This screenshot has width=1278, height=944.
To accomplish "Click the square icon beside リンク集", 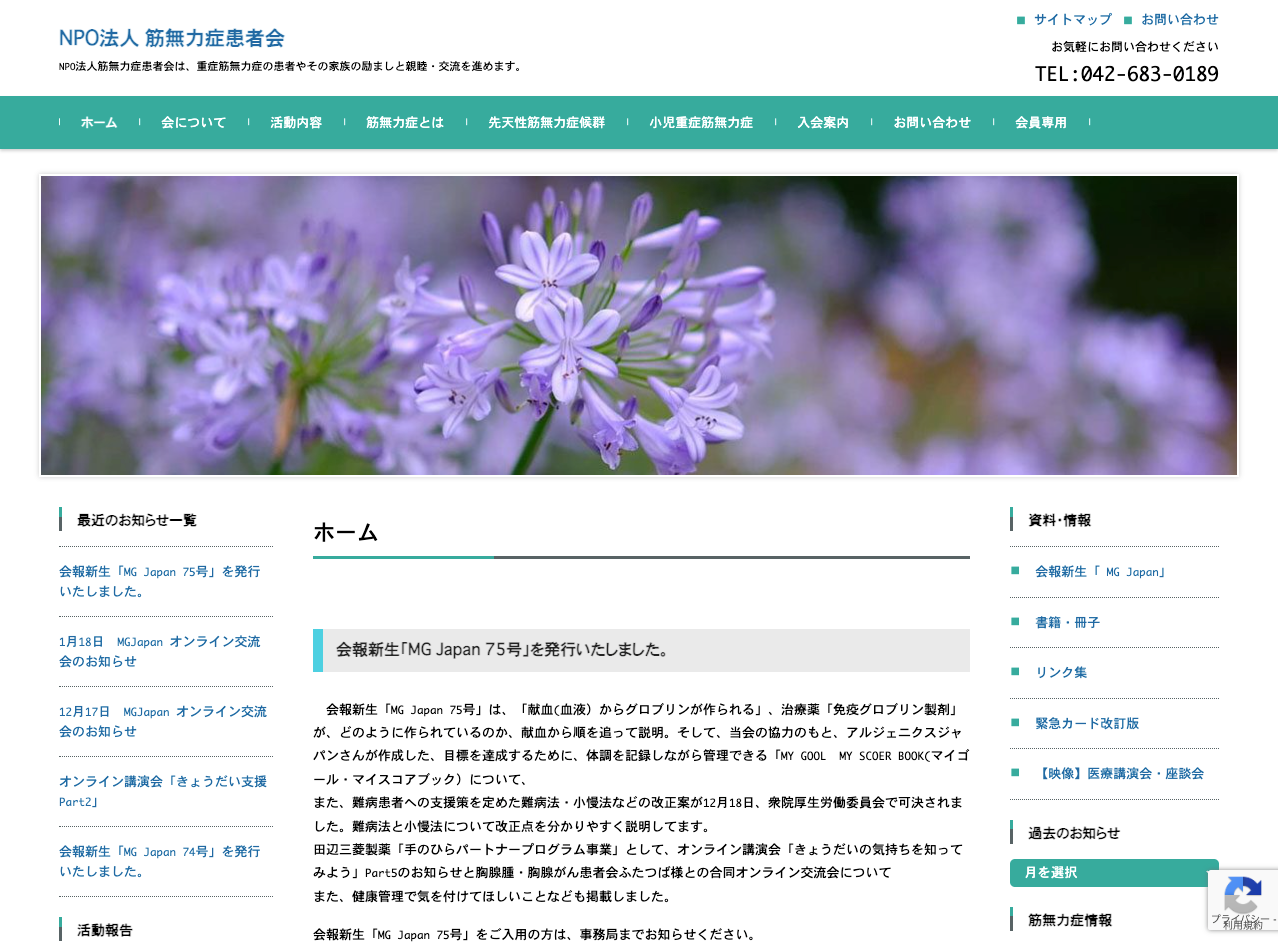I will pos(1016,672).
